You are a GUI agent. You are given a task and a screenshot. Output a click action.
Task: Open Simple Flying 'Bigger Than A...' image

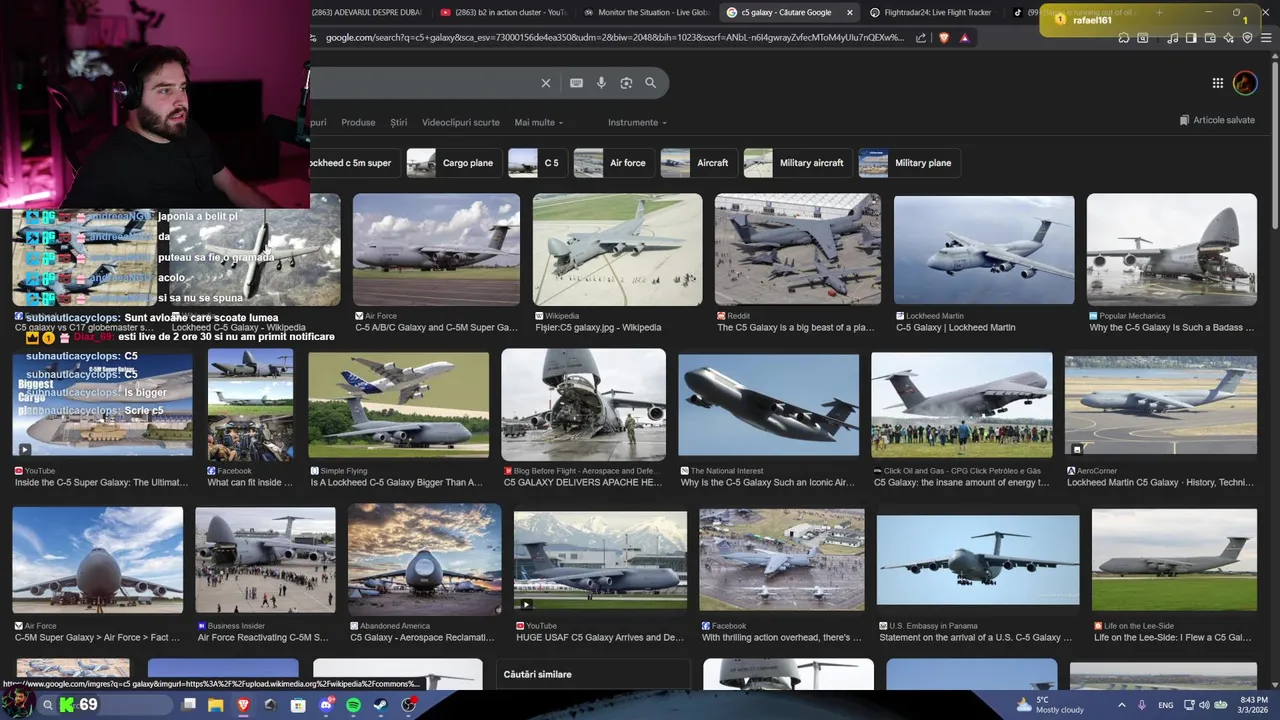pos(398,404)
